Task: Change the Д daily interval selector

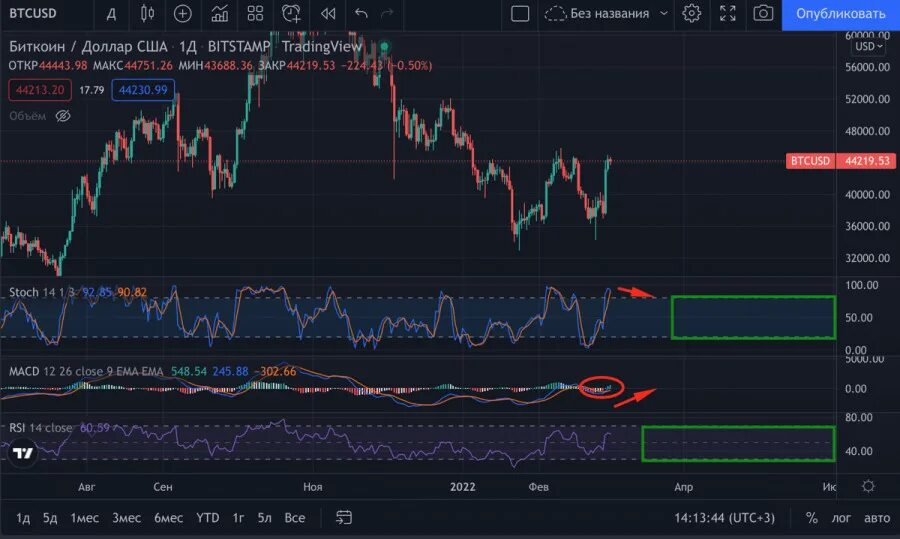Action: click(111, 13)
